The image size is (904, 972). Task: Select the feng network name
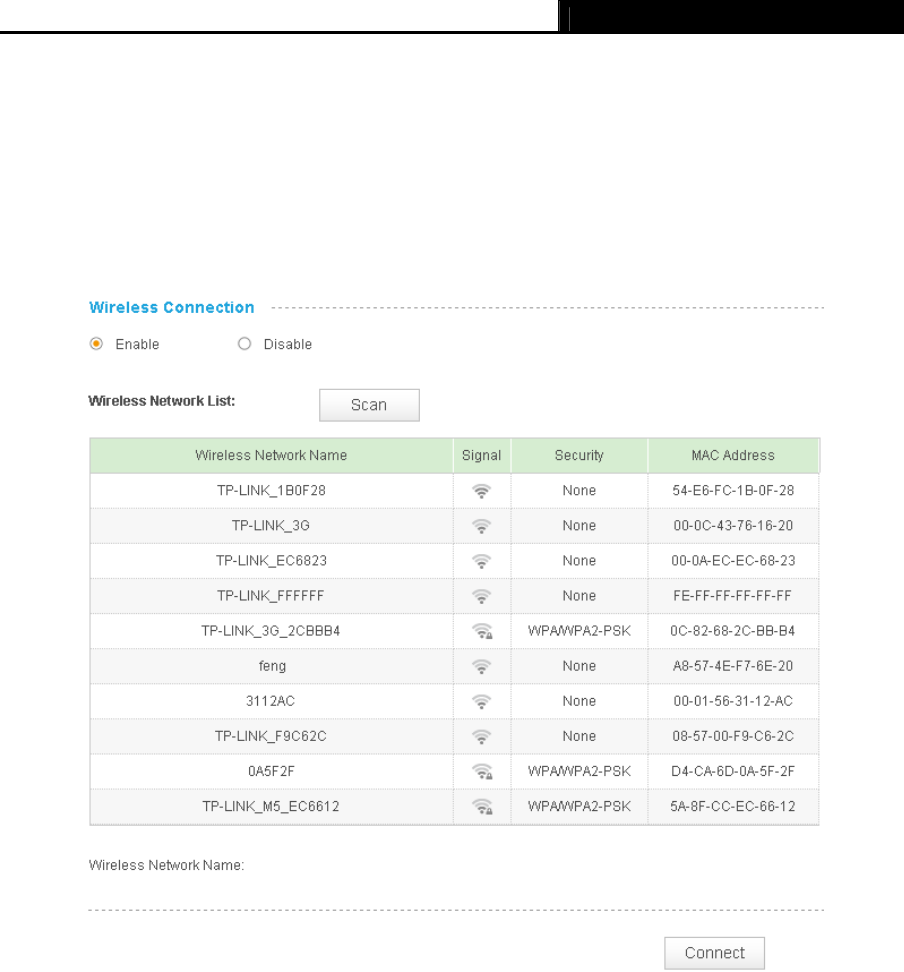click(x=272, y=666)
